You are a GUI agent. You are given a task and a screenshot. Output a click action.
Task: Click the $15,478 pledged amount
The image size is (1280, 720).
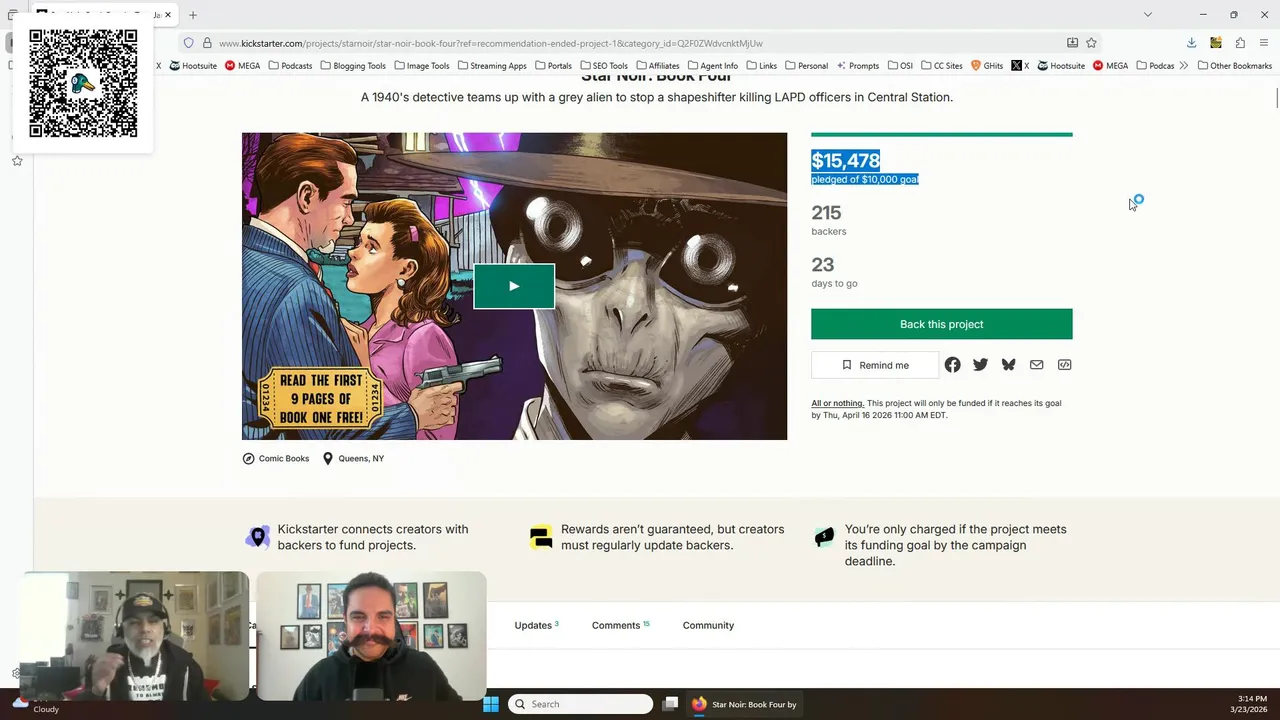coord(845,160)
